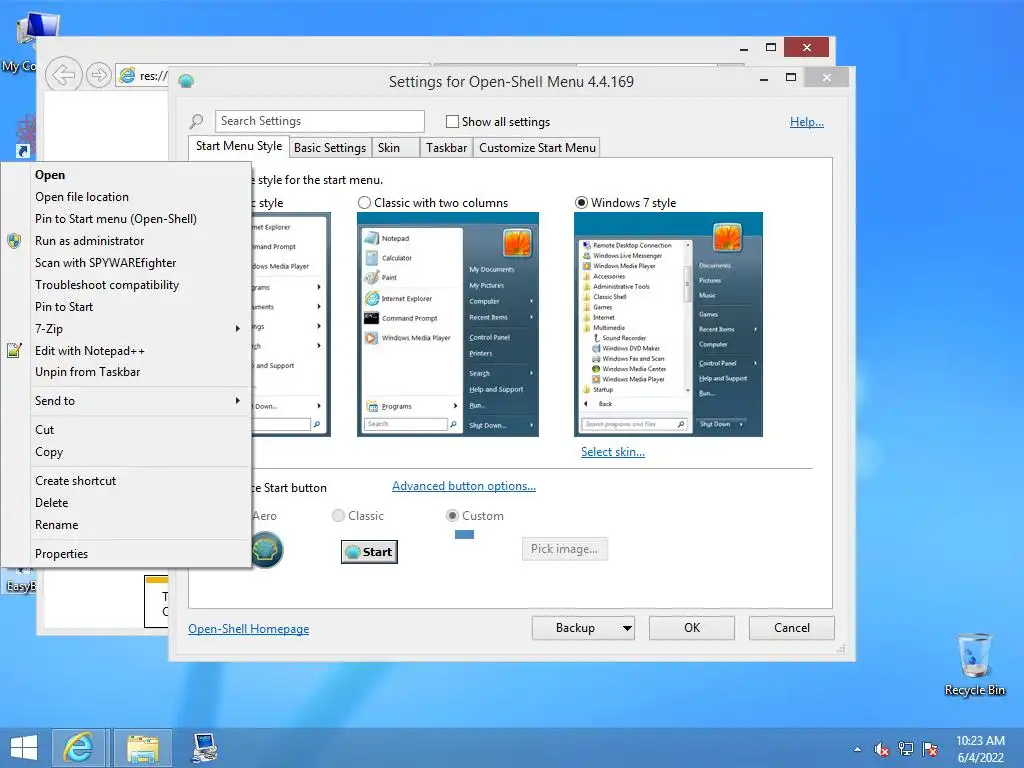The width and height of the screenshot is (1024, 768).
Task: Click the Notepad++ icon in context menu
Action: click(14, 351)
